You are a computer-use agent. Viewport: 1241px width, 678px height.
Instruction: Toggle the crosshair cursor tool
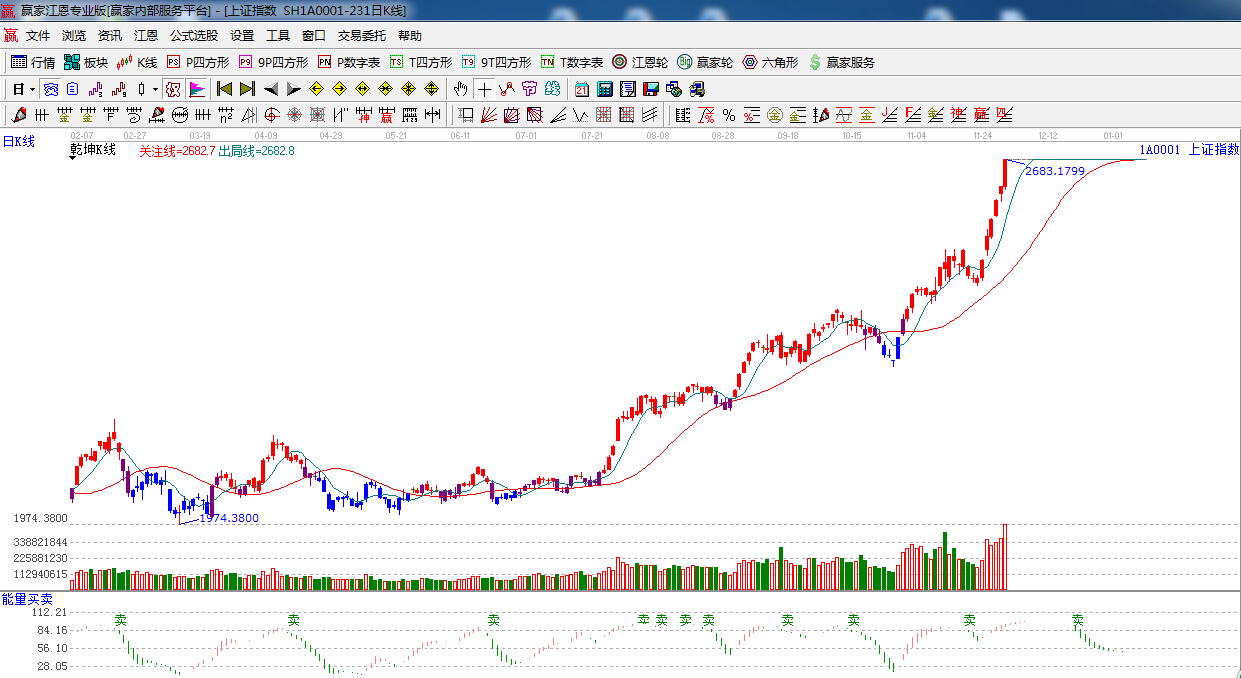coord(484,89)
